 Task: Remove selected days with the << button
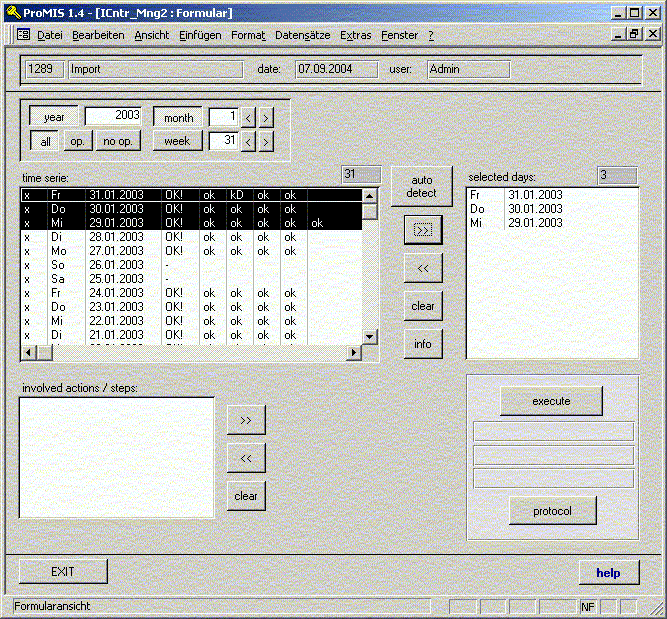tap(422, 268)
